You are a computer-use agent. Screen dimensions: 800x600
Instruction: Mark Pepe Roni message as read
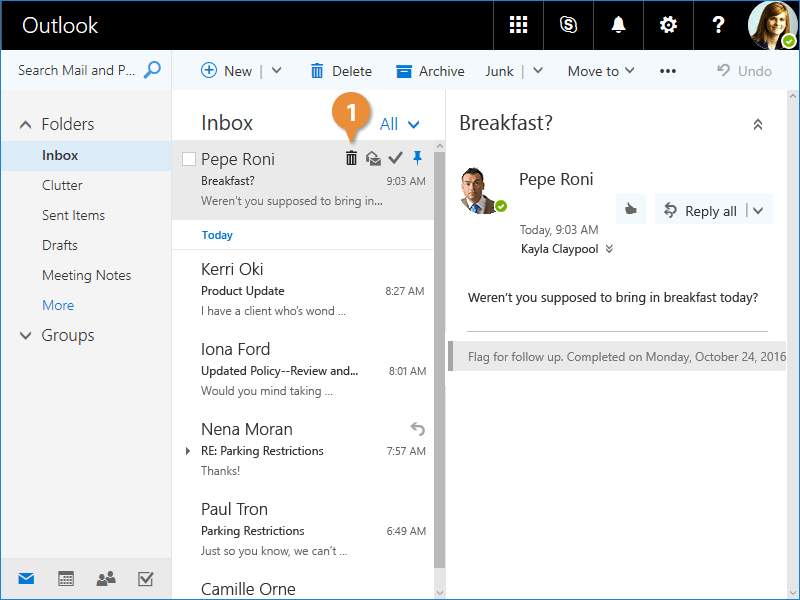coord(373,158)
